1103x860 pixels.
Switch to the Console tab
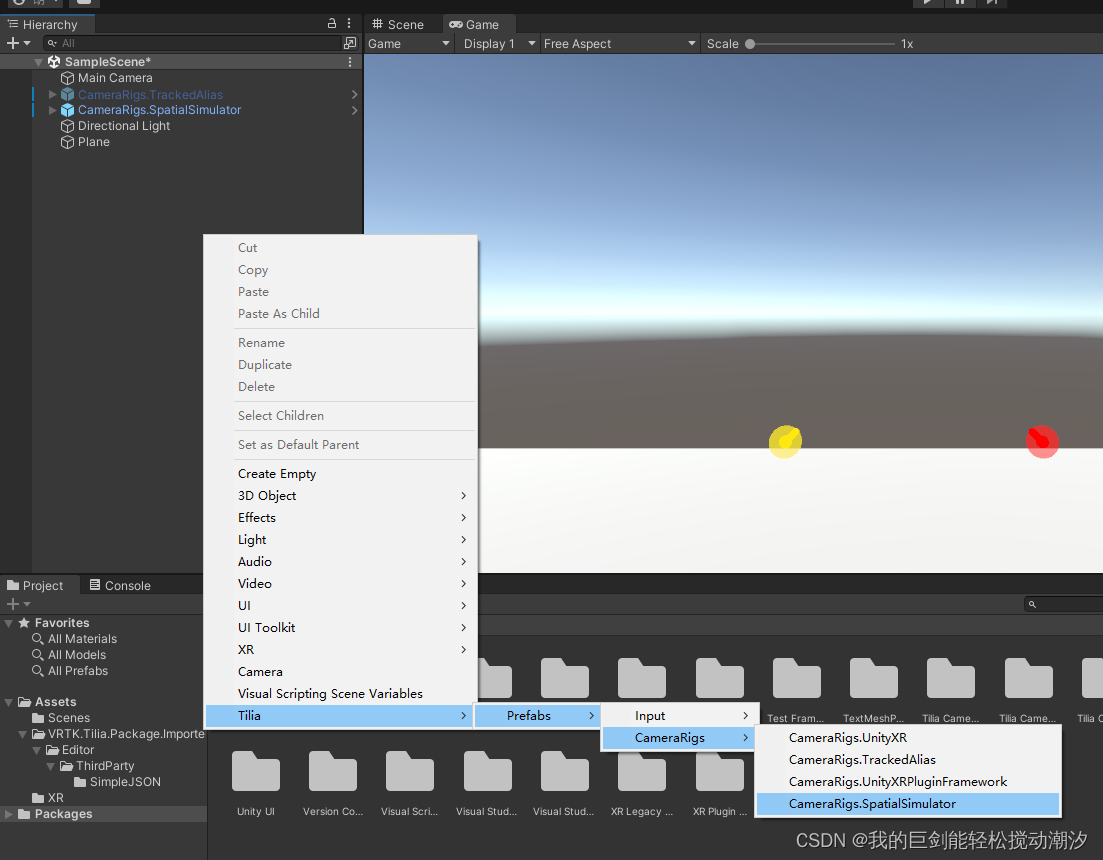pyautogui.click(x=120, y=585)
